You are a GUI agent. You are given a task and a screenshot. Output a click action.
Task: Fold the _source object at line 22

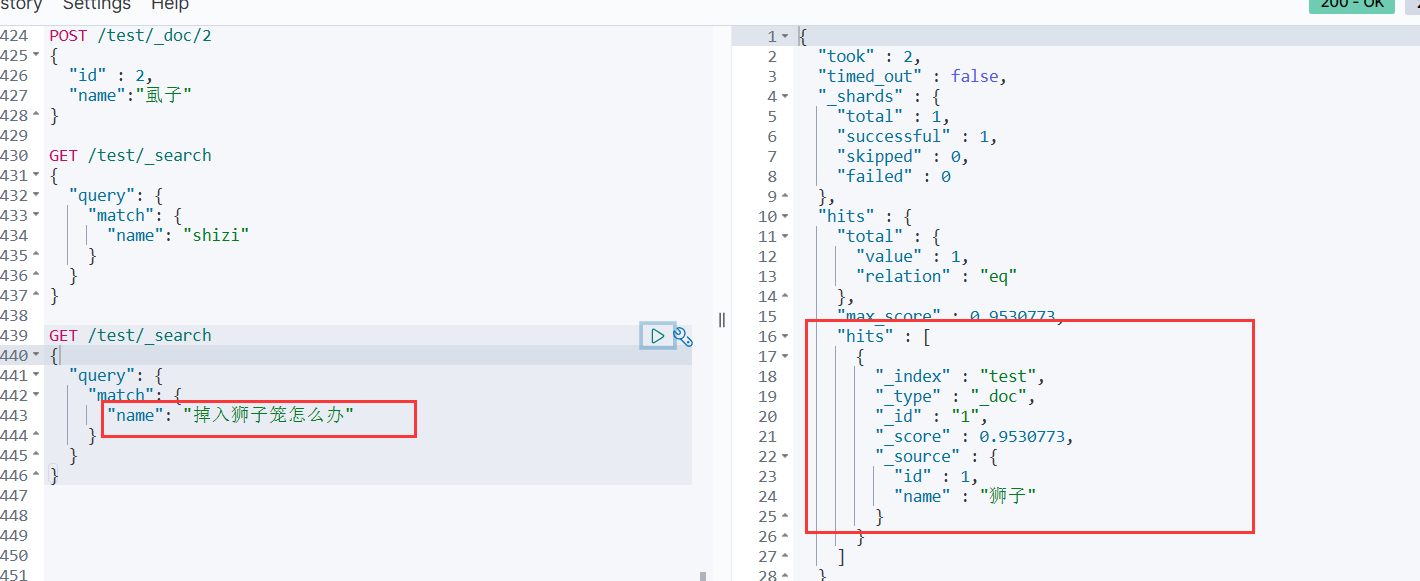pyautogui.click(x=785, y=456)
